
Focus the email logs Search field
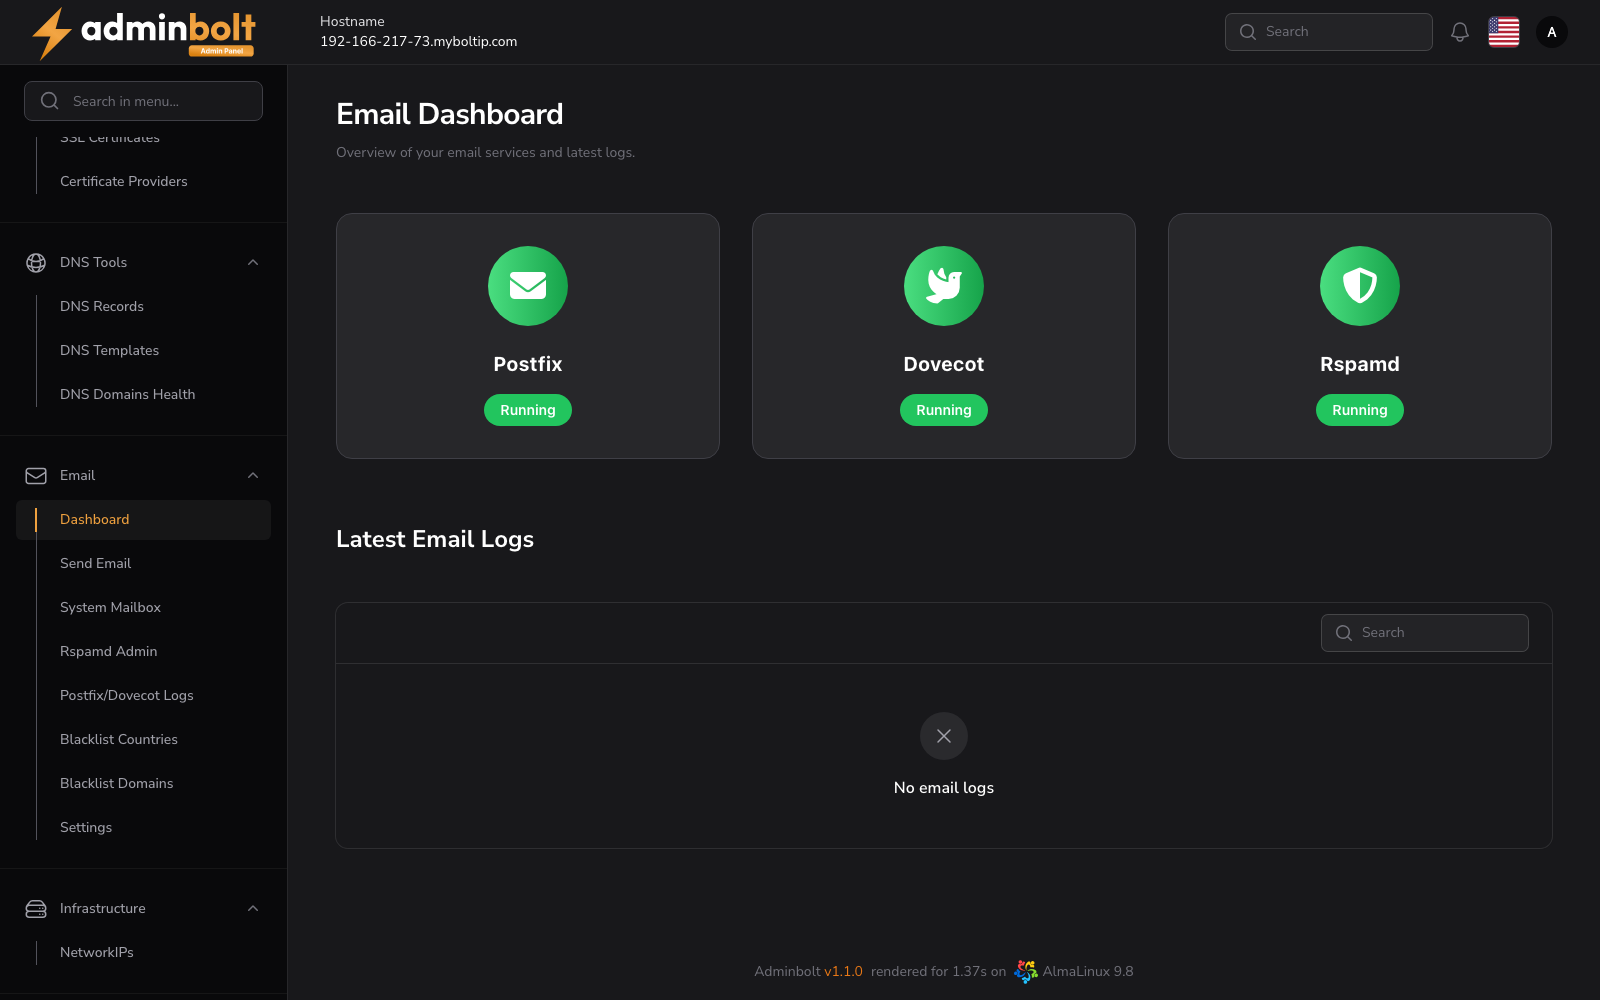pos(1425,633)
